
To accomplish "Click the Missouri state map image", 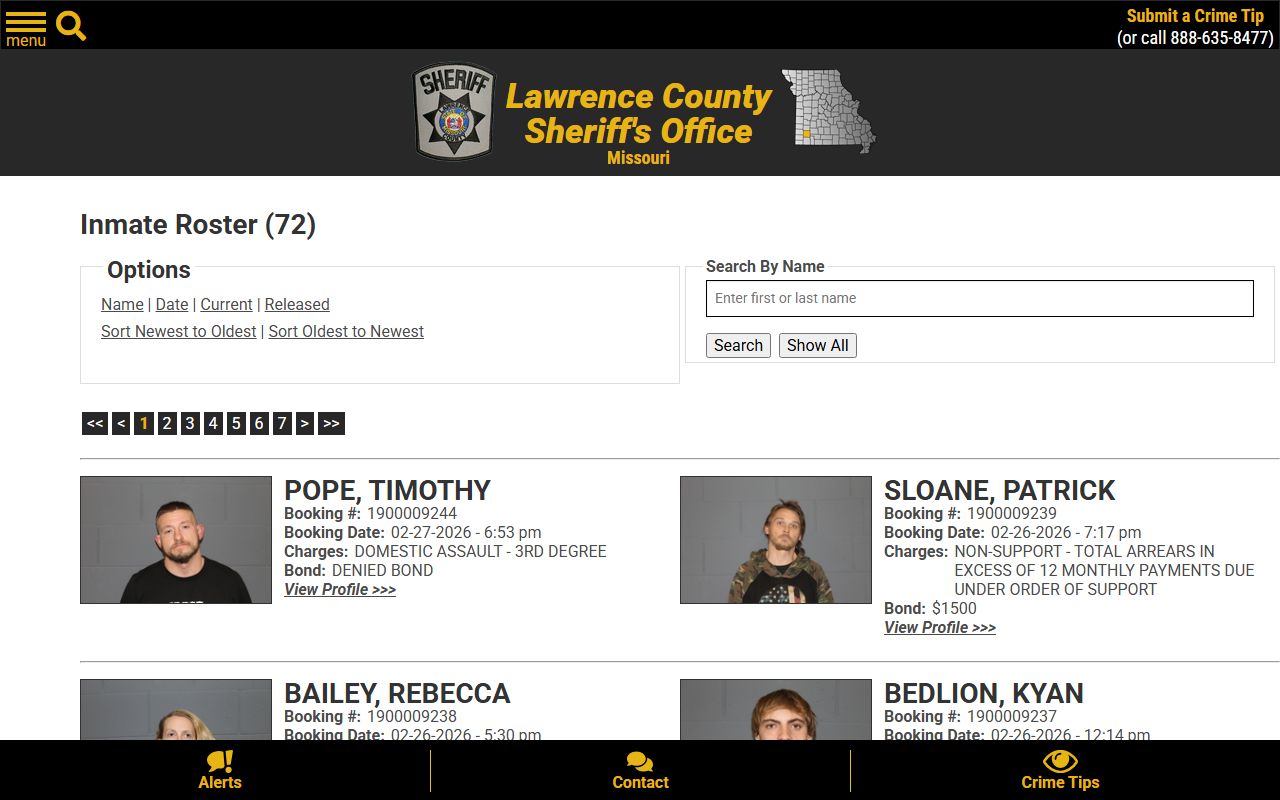I will [828, 111].
